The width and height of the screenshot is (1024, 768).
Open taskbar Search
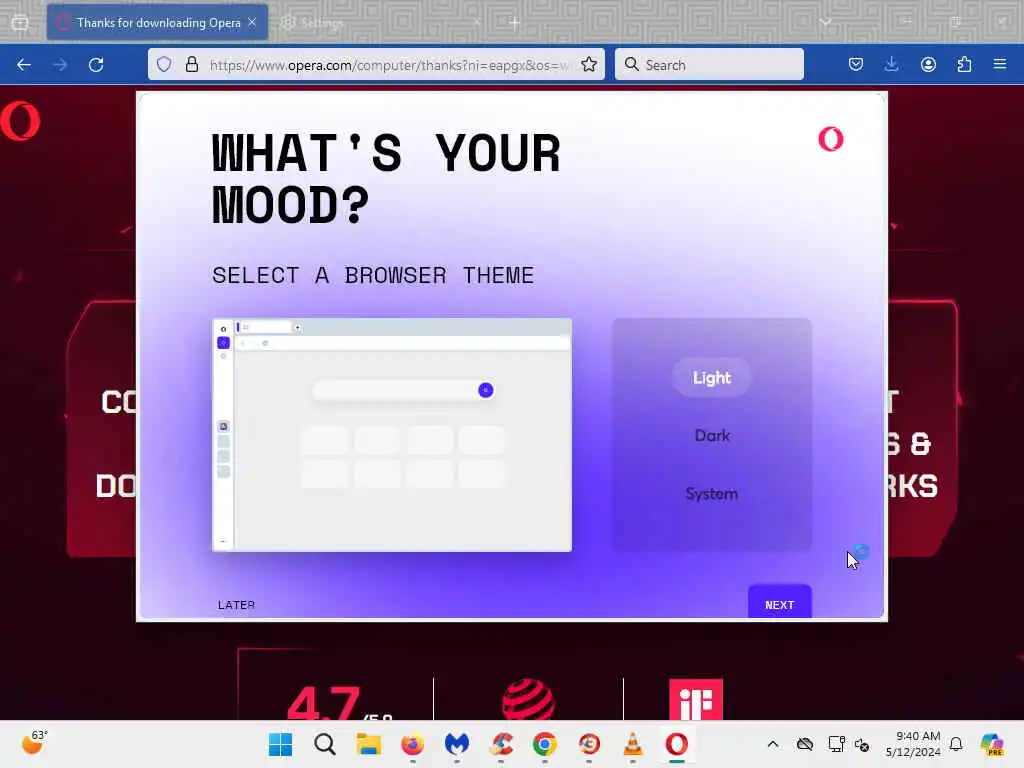(x=325, y=744)
